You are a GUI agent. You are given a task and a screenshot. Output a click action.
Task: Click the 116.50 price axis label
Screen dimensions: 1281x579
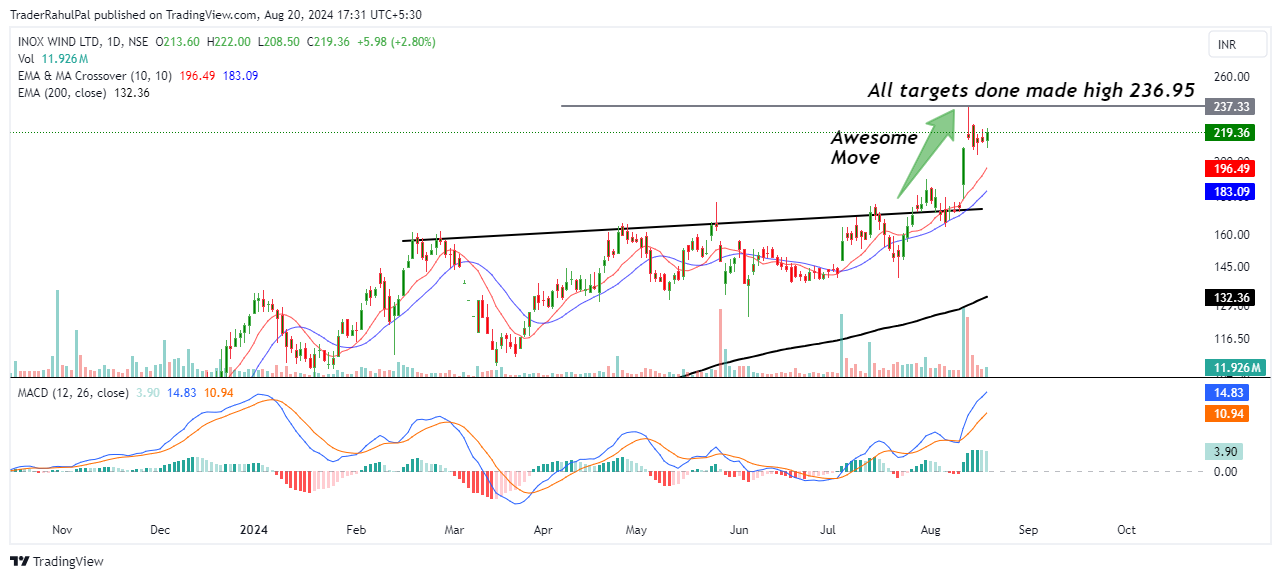[x=1231, y=339]
